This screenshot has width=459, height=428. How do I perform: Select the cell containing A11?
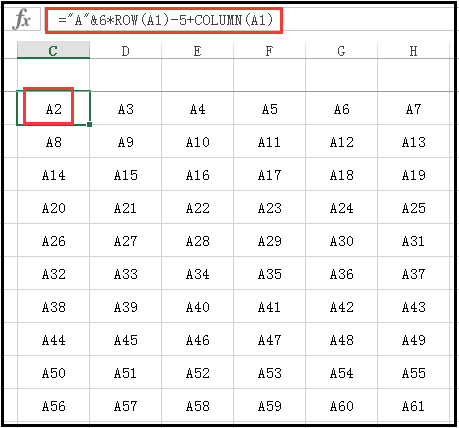[x=269, y=141]
